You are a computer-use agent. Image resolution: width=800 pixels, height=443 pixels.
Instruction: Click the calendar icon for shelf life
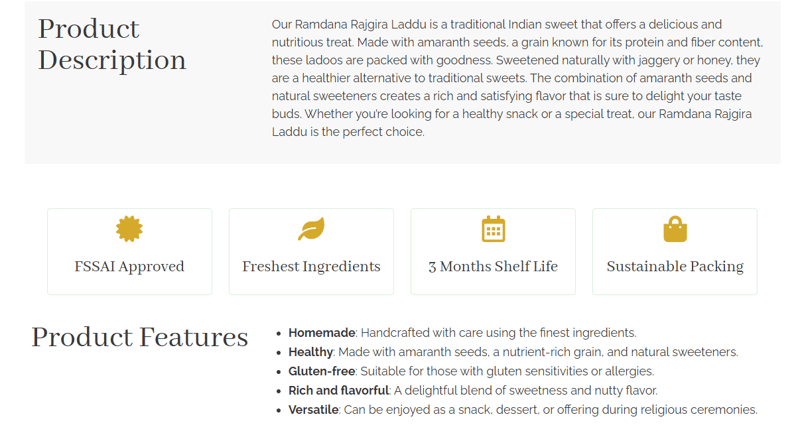click(493, 229)
